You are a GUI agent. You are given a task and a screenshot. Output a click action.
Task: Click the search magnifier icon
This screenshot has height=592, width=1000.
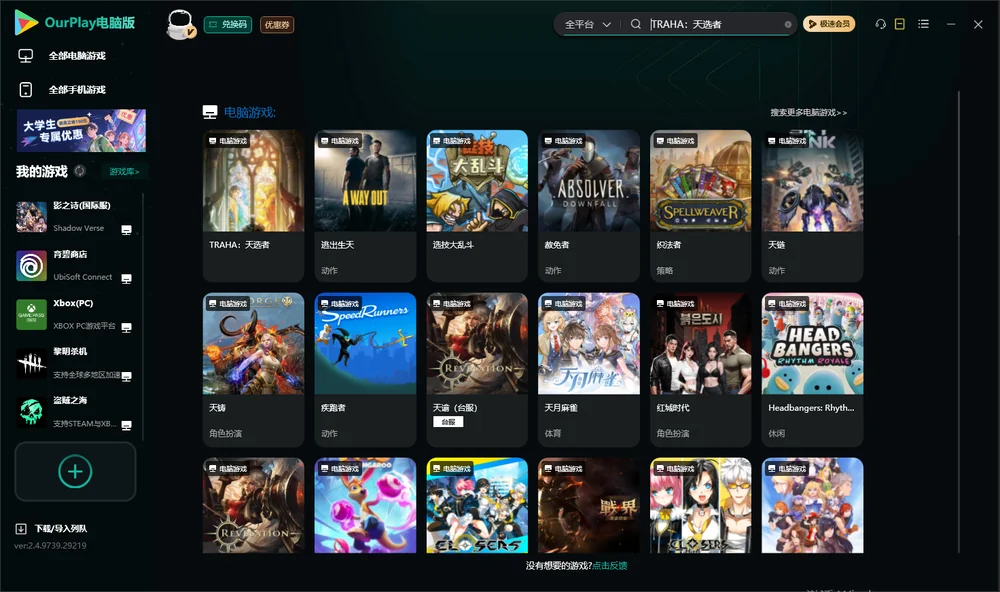635,24
